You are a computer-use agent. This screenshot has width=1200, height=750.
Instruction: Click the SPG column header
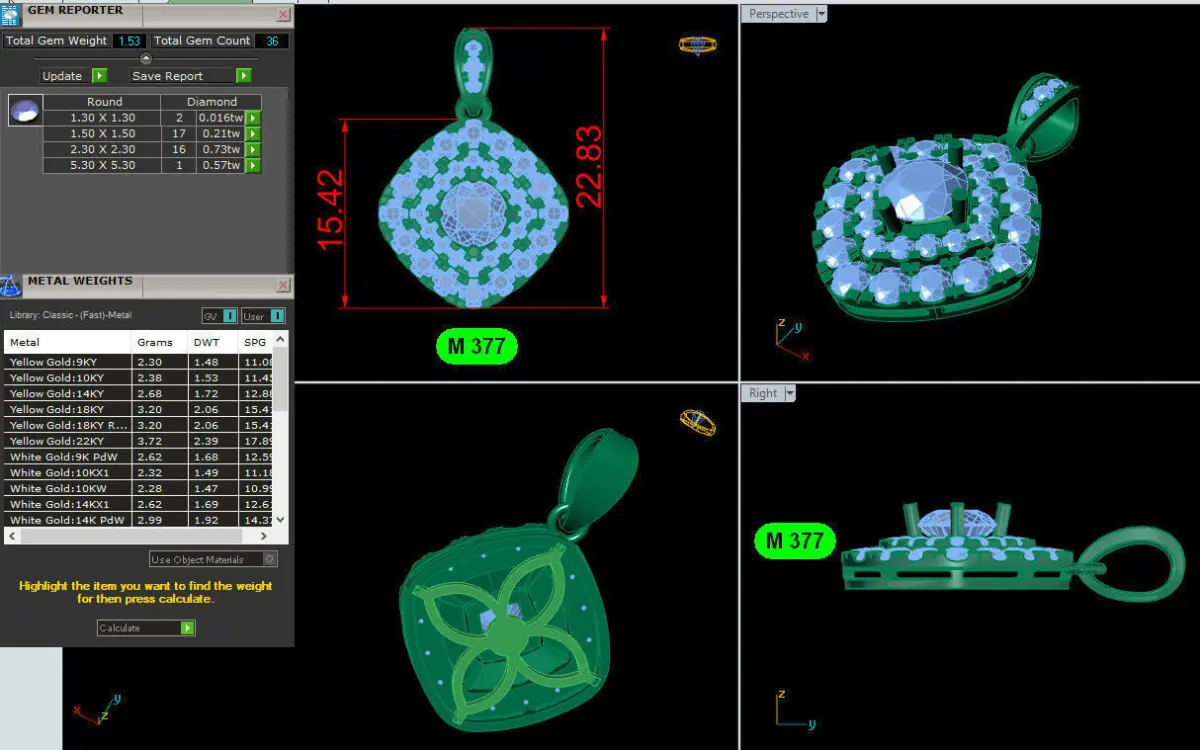pyautogui.click(x=256, y=342)
